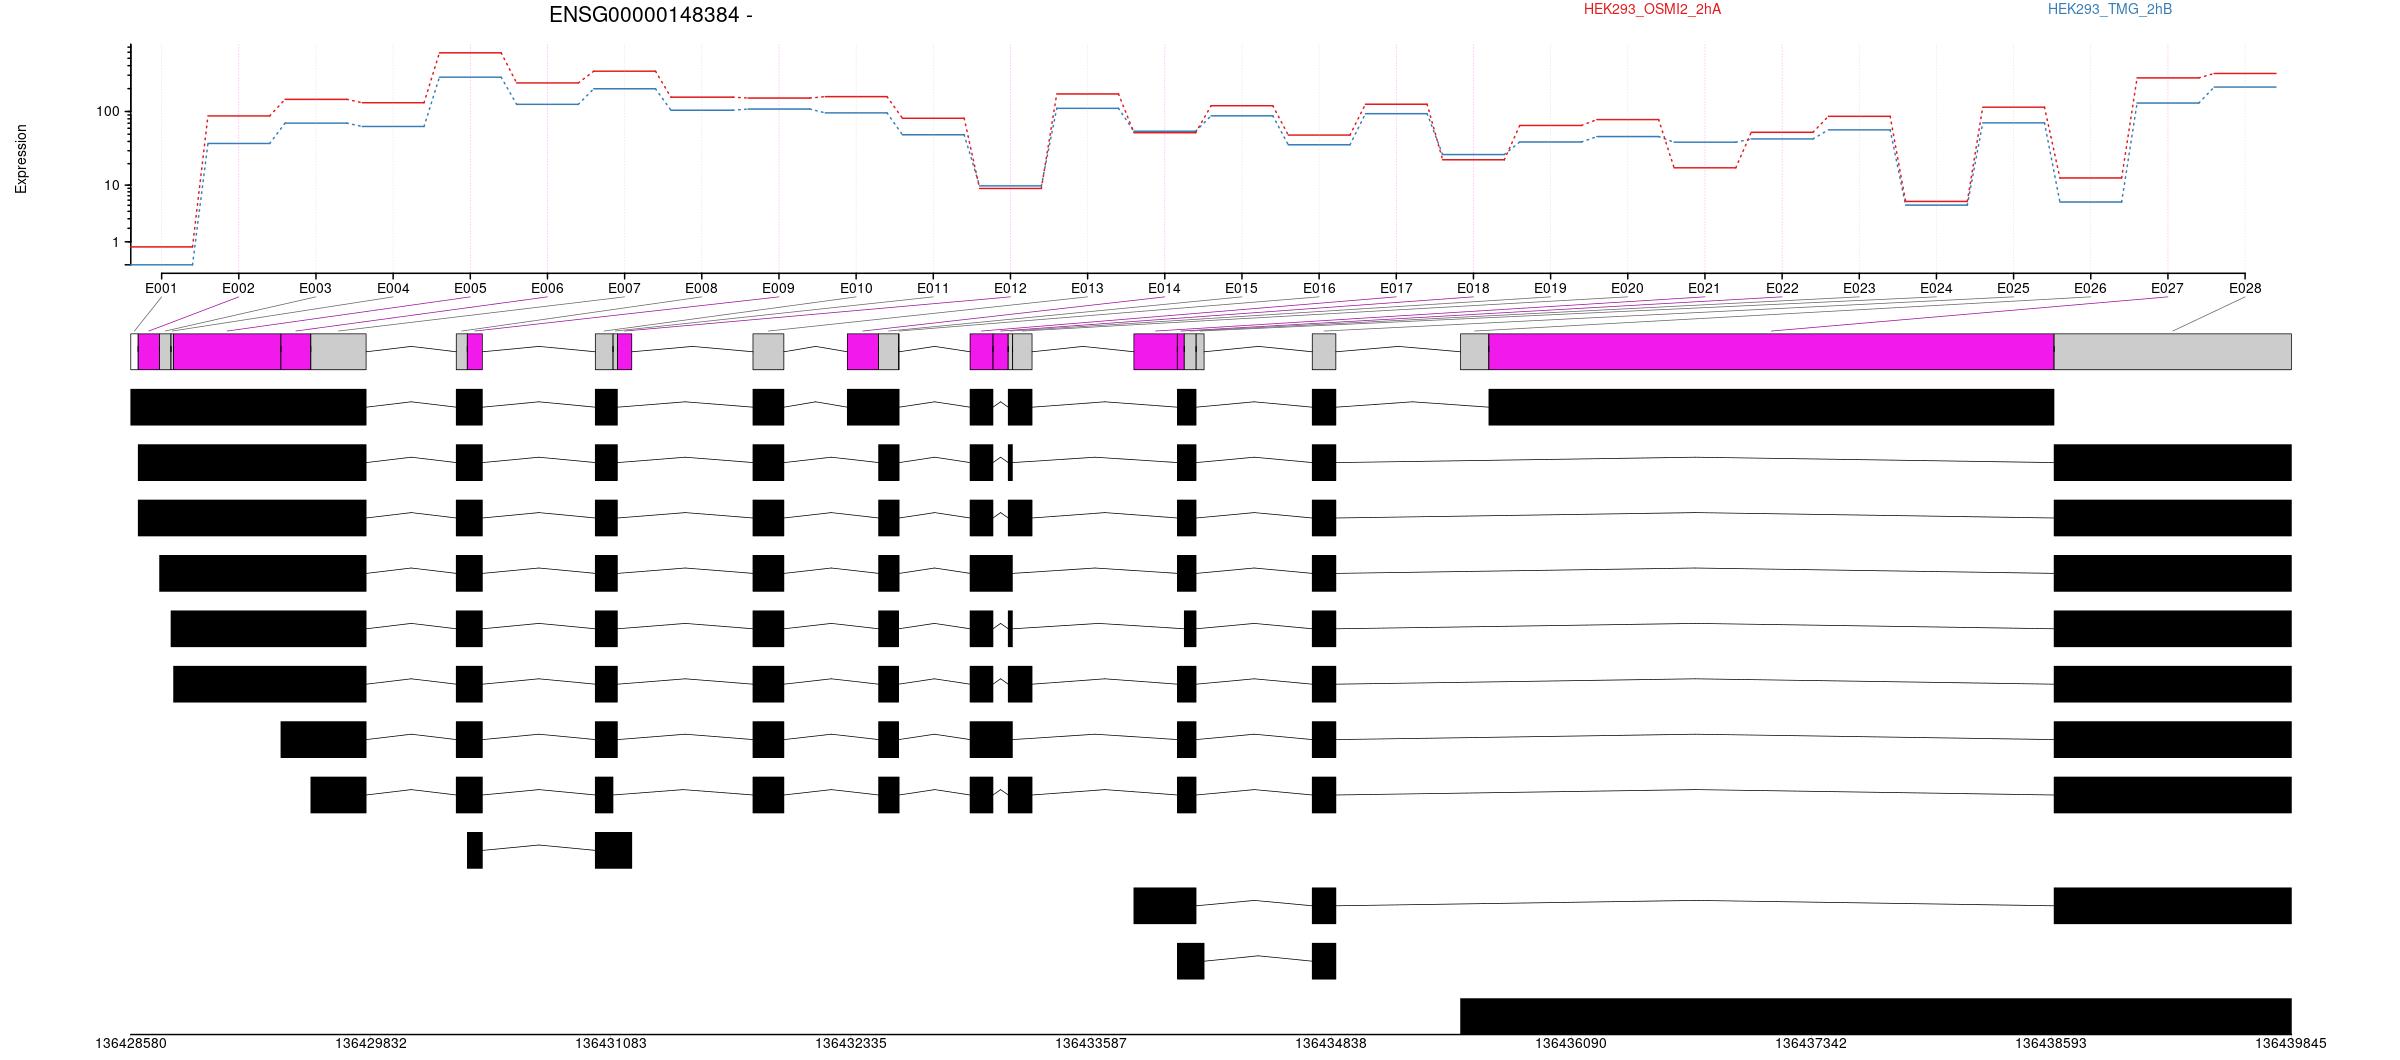Click genomic coordinate 136436090

coord(1571,1044)
